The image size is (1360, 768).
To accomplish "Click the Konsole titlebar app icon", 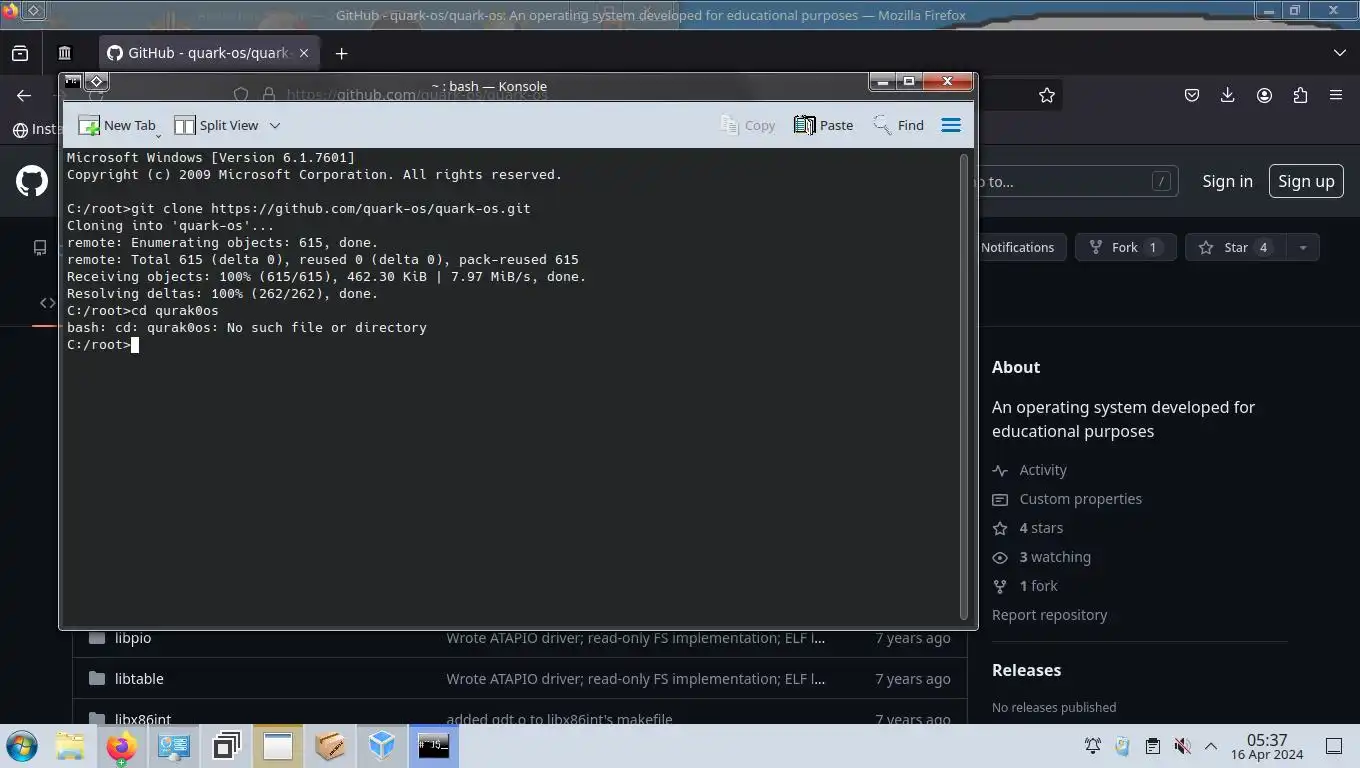I will click(72, 81).
